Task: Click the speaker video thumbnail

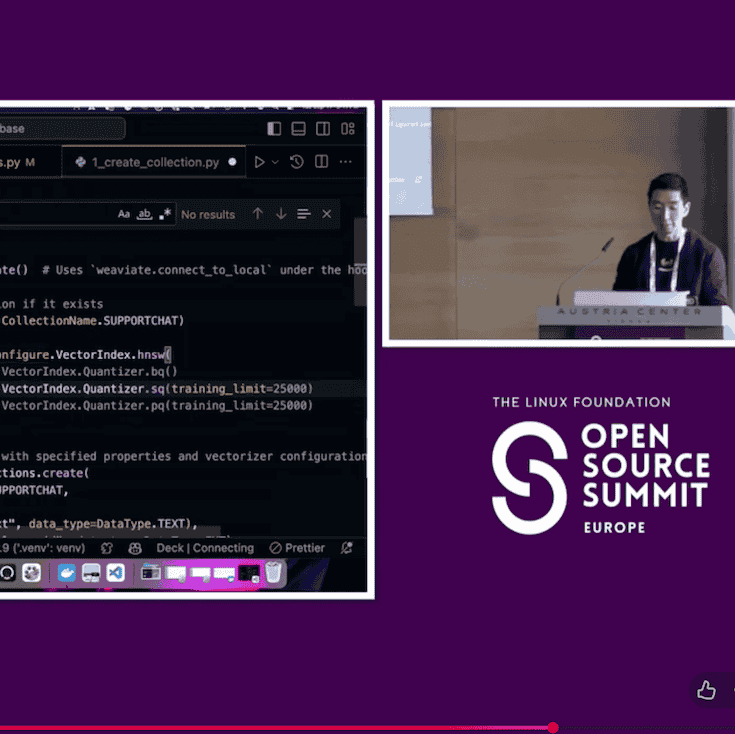Action: coord(562,223)
